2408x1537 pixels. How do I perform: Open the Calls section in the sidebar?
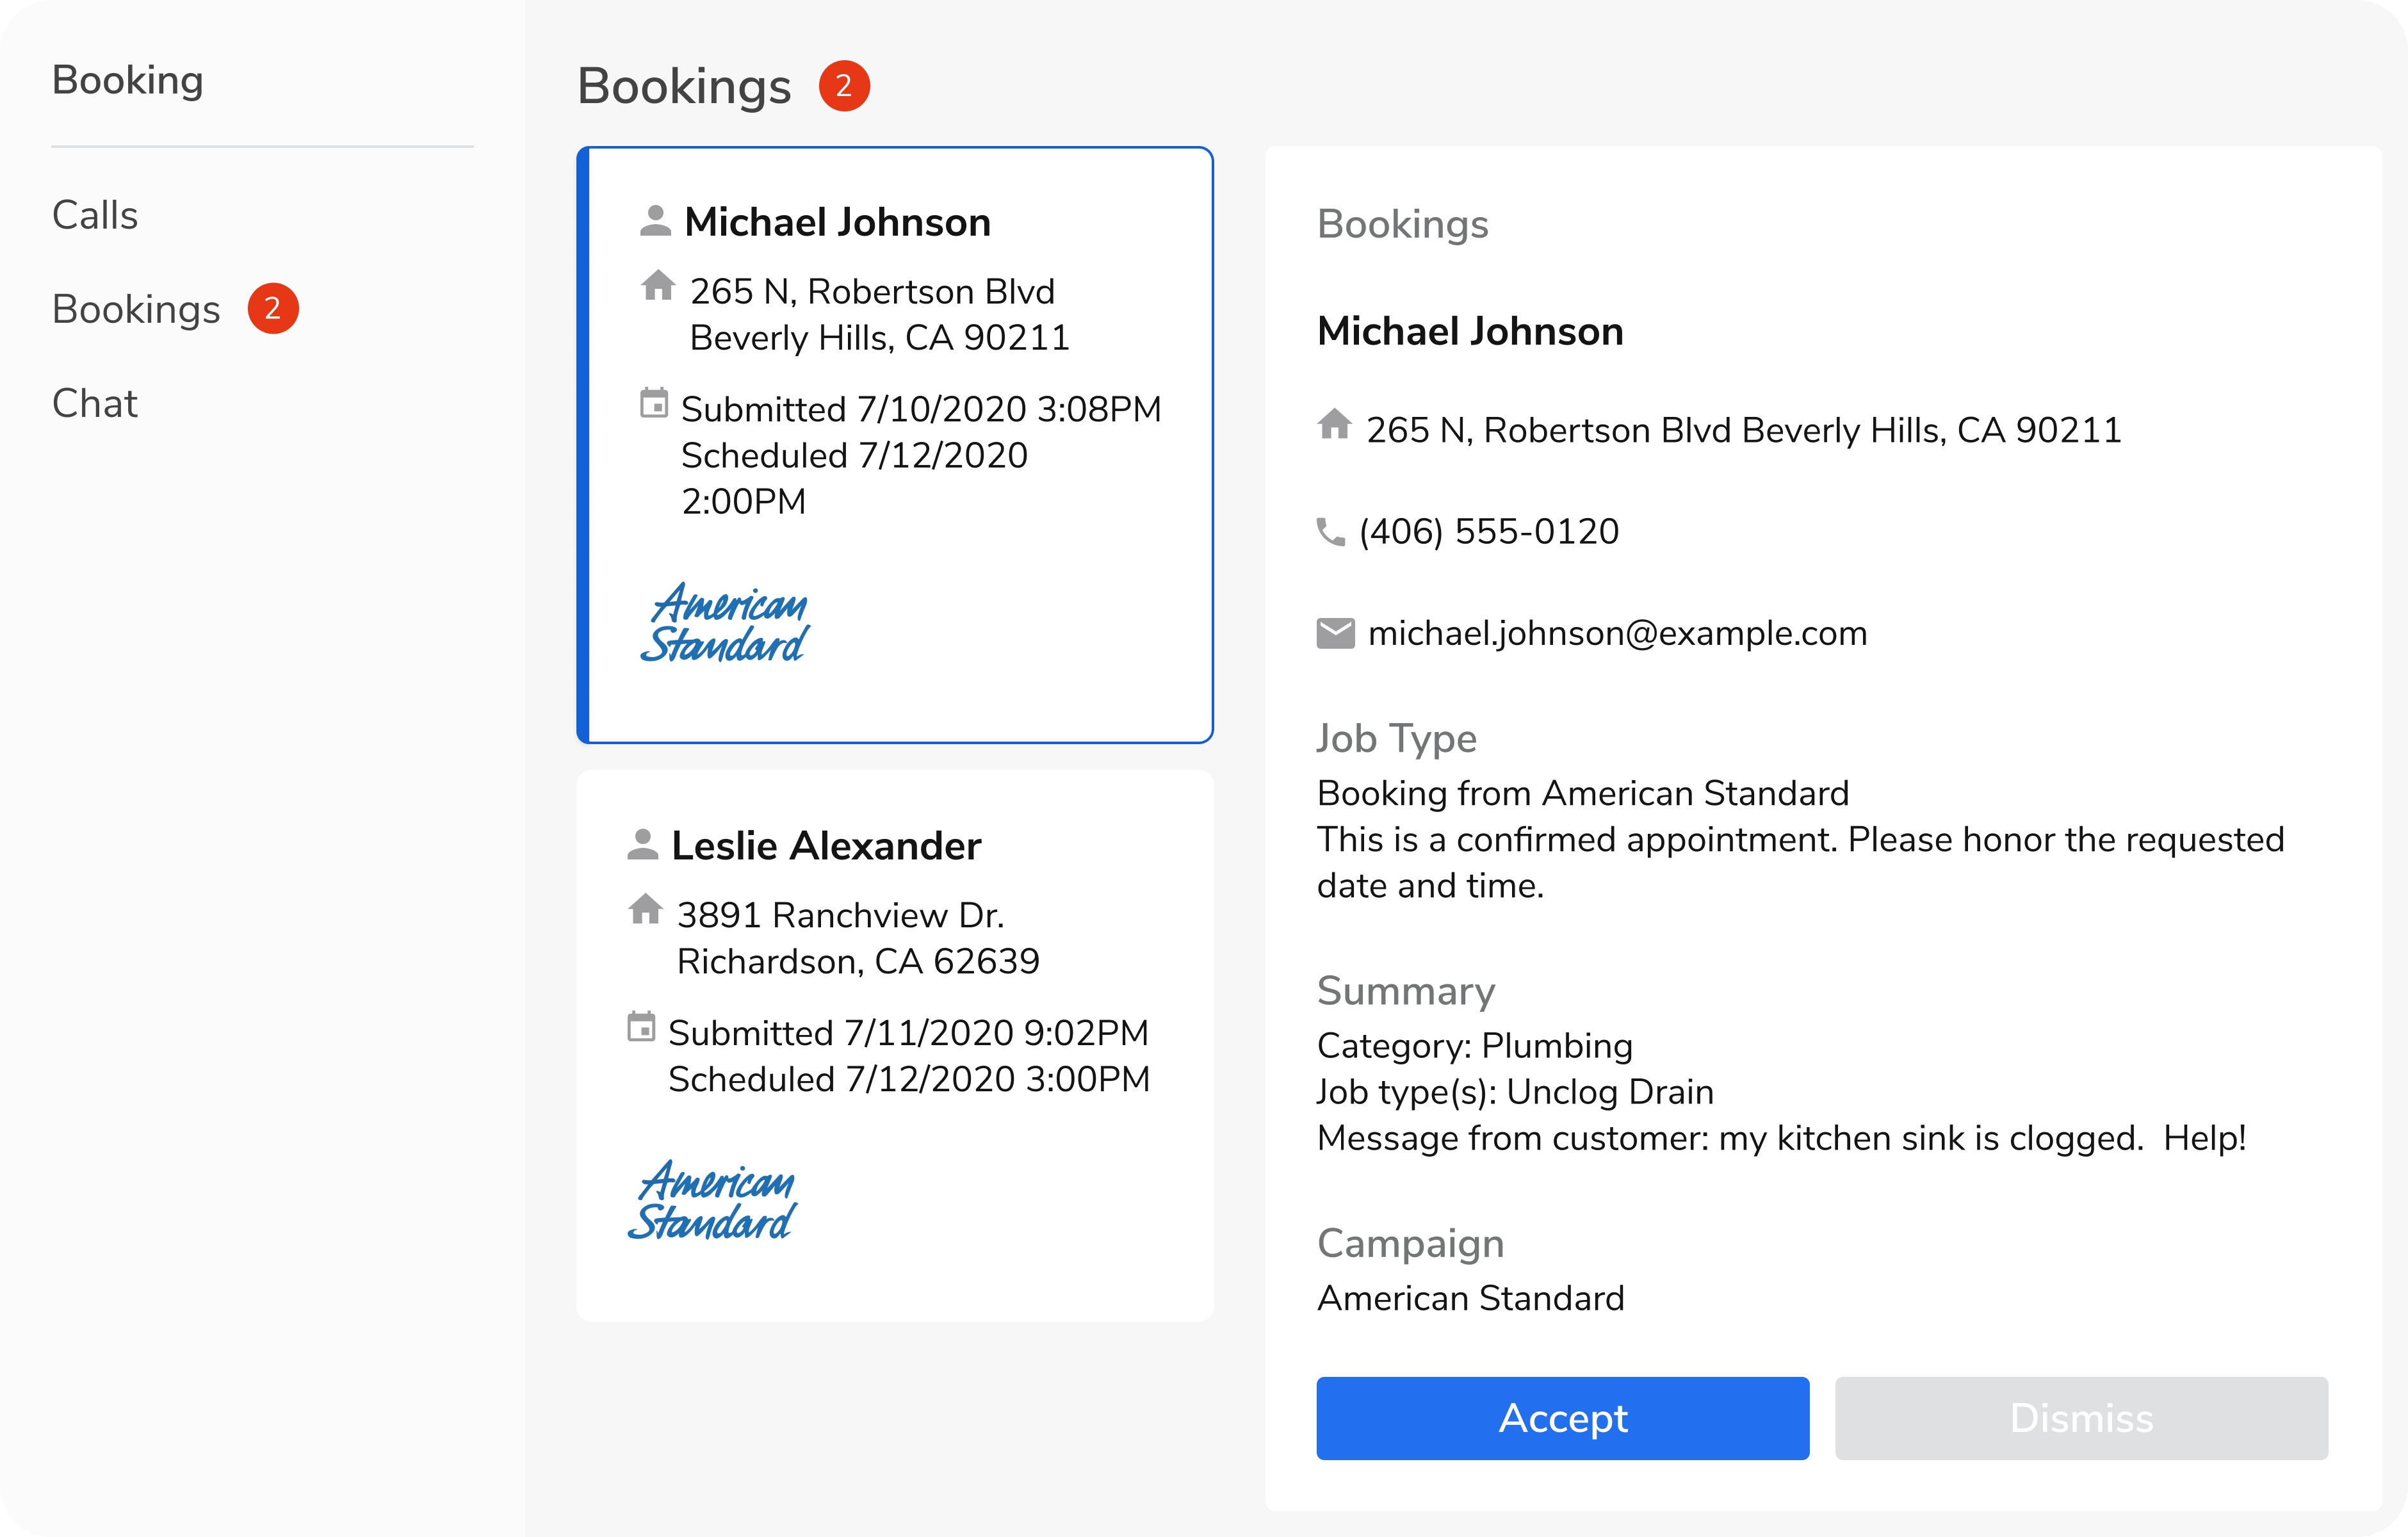pyautogui.click(x=95, y=215)
